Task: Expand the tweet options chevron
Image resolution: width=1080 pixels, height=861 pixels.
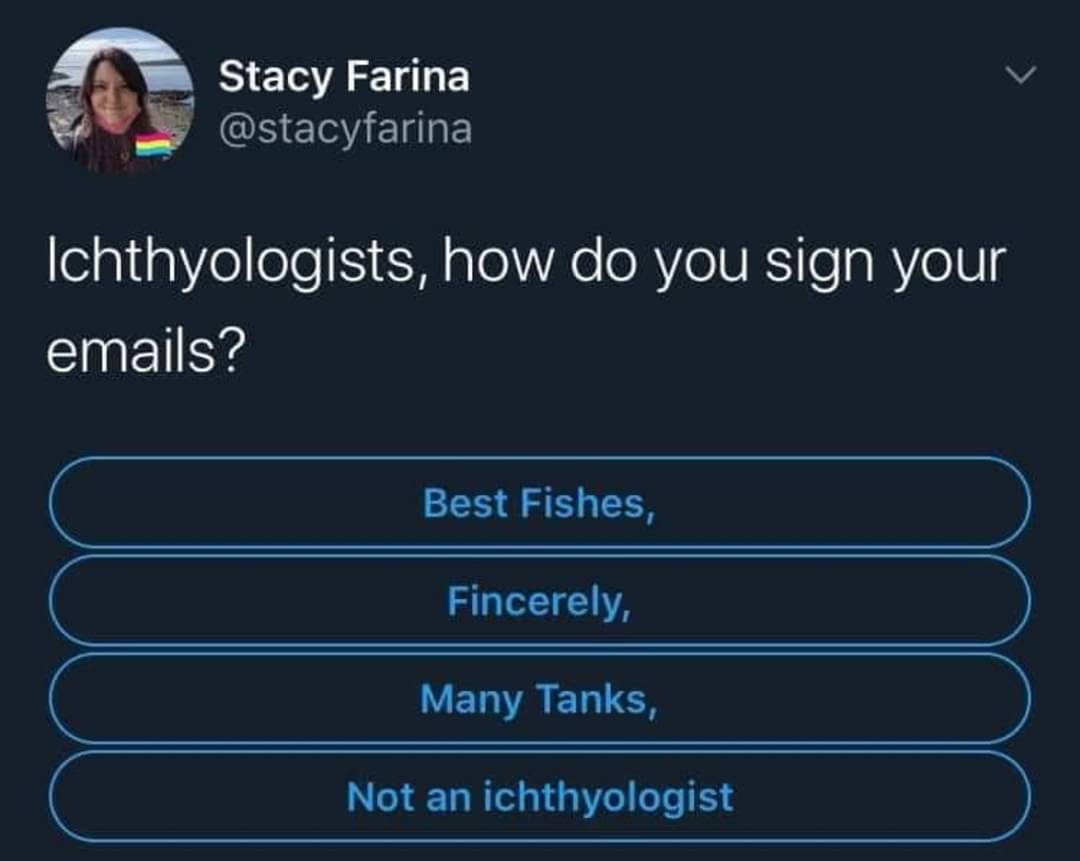Action: click(x=1020, y=75)
